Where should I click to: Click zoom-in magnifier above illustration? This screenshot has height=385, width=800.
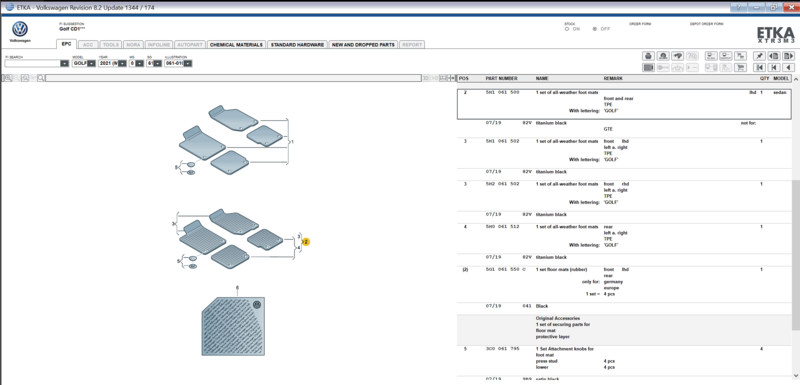coord(8,78)
